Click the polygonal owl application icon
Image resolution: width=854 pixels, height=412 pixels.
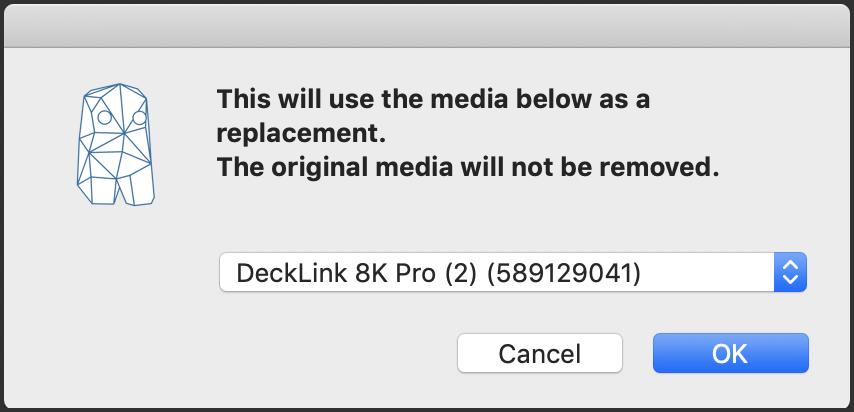tap(118, 145)
